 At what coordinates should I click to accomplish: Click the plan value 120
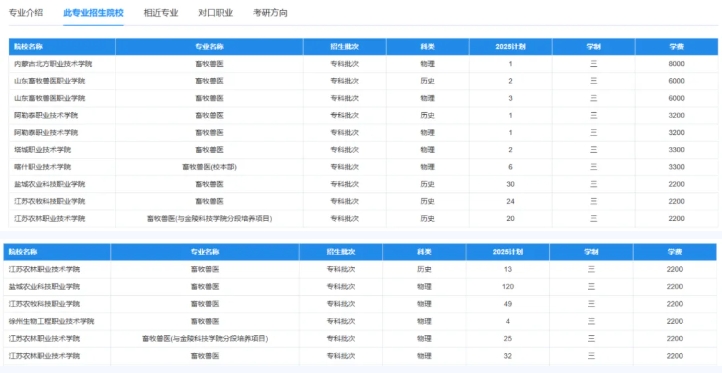point(508,286)
